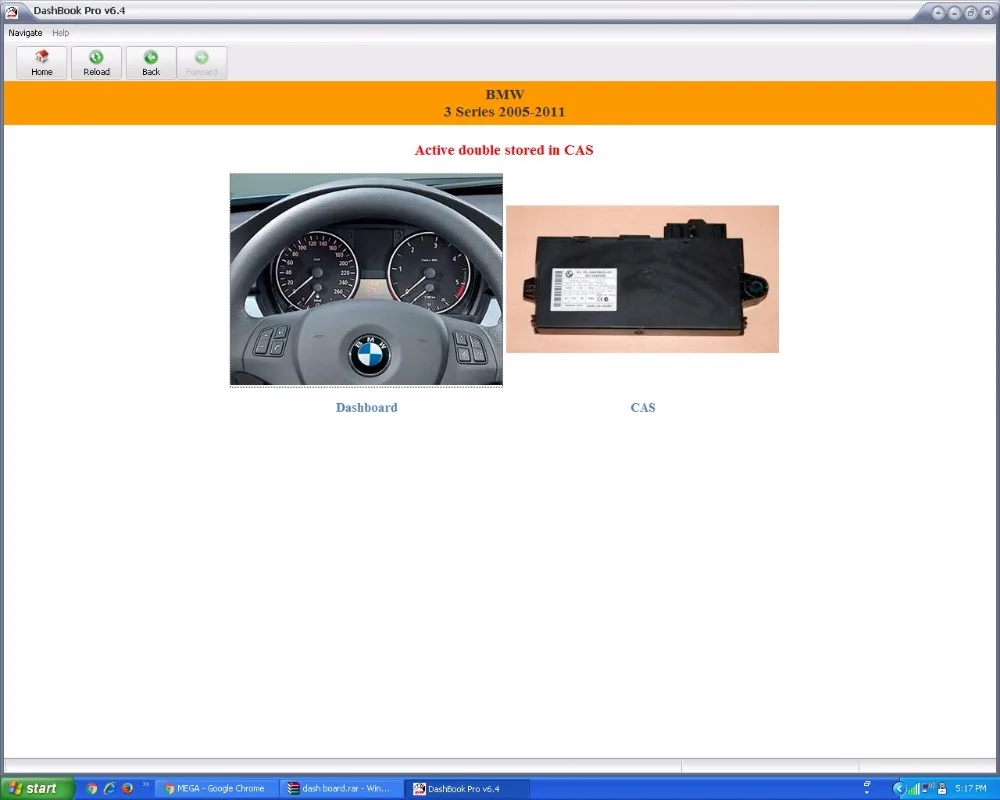This screenshot has width=1000, height=800.
Task: Reload the current page
Action: pos(96,63)
